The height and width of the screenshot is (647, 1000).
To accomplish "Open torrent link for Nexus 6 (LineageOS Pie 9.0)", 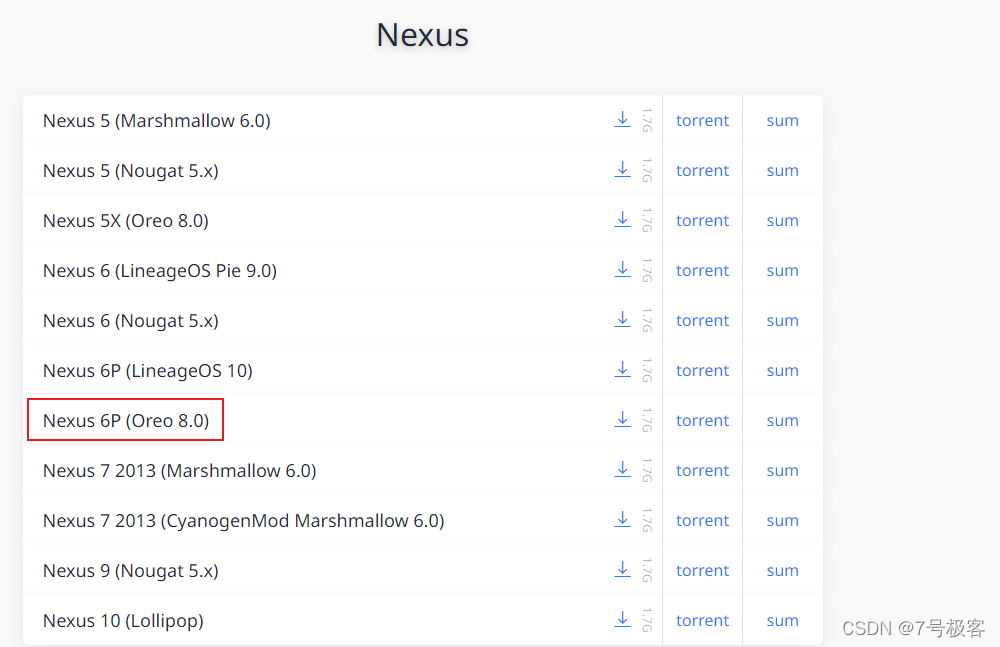I will coord(702,271).
